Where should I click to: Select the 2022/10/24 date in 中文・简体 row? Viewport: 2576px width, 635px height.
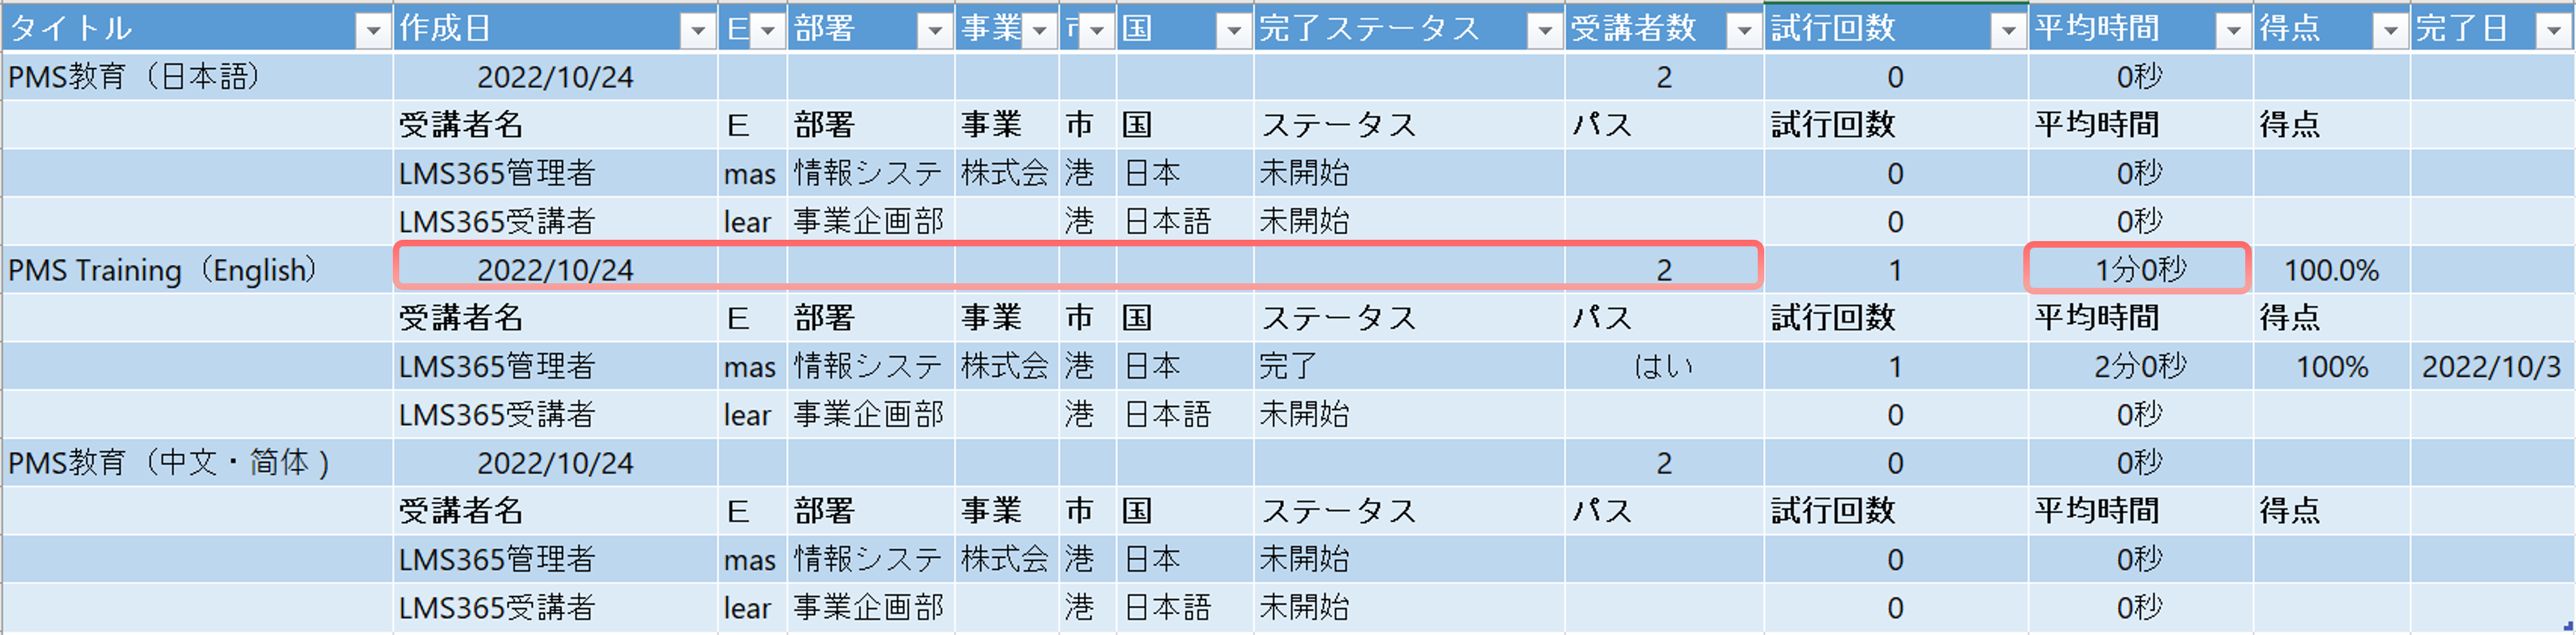555,463
